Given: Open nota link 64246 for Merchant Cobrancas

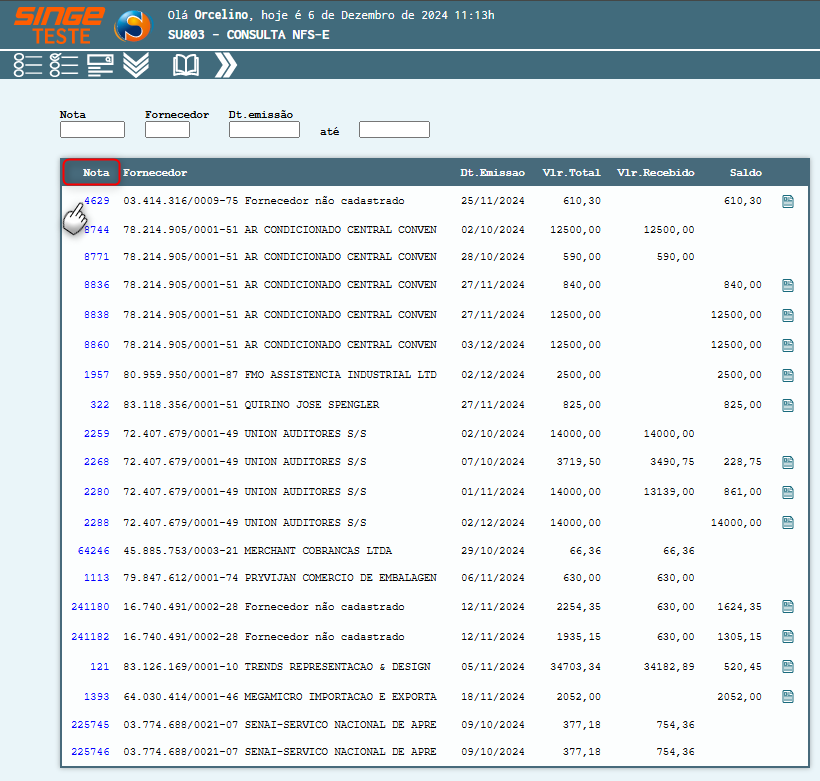Looking at the screenshot, I should [93, 551].
